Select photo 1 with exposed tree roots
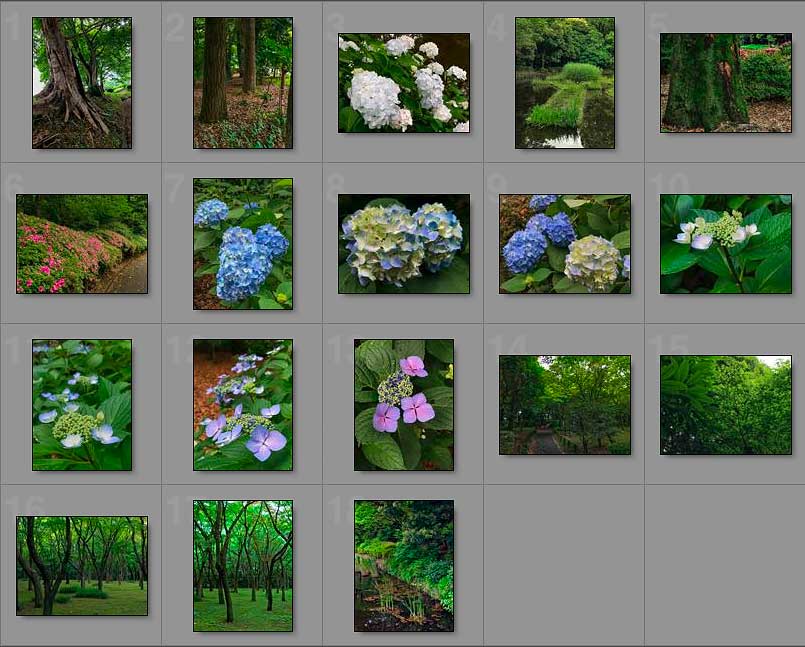 [82, 83]
